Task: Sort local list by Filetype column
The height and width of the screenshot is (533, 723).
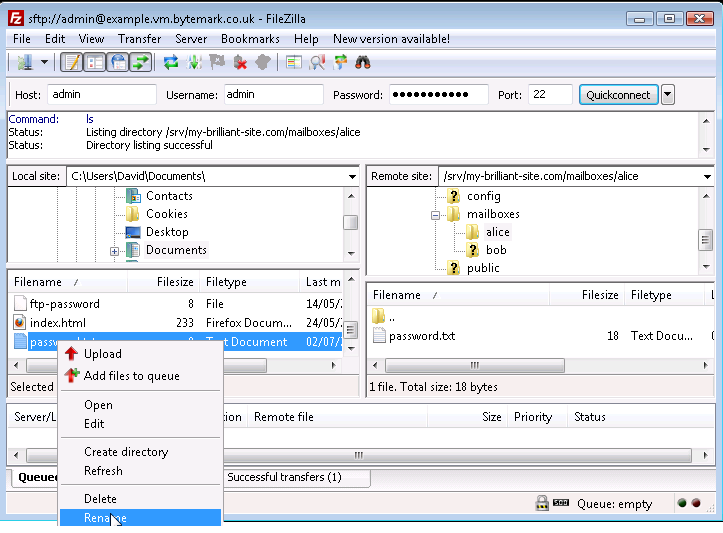Action: tap(249, 282)
